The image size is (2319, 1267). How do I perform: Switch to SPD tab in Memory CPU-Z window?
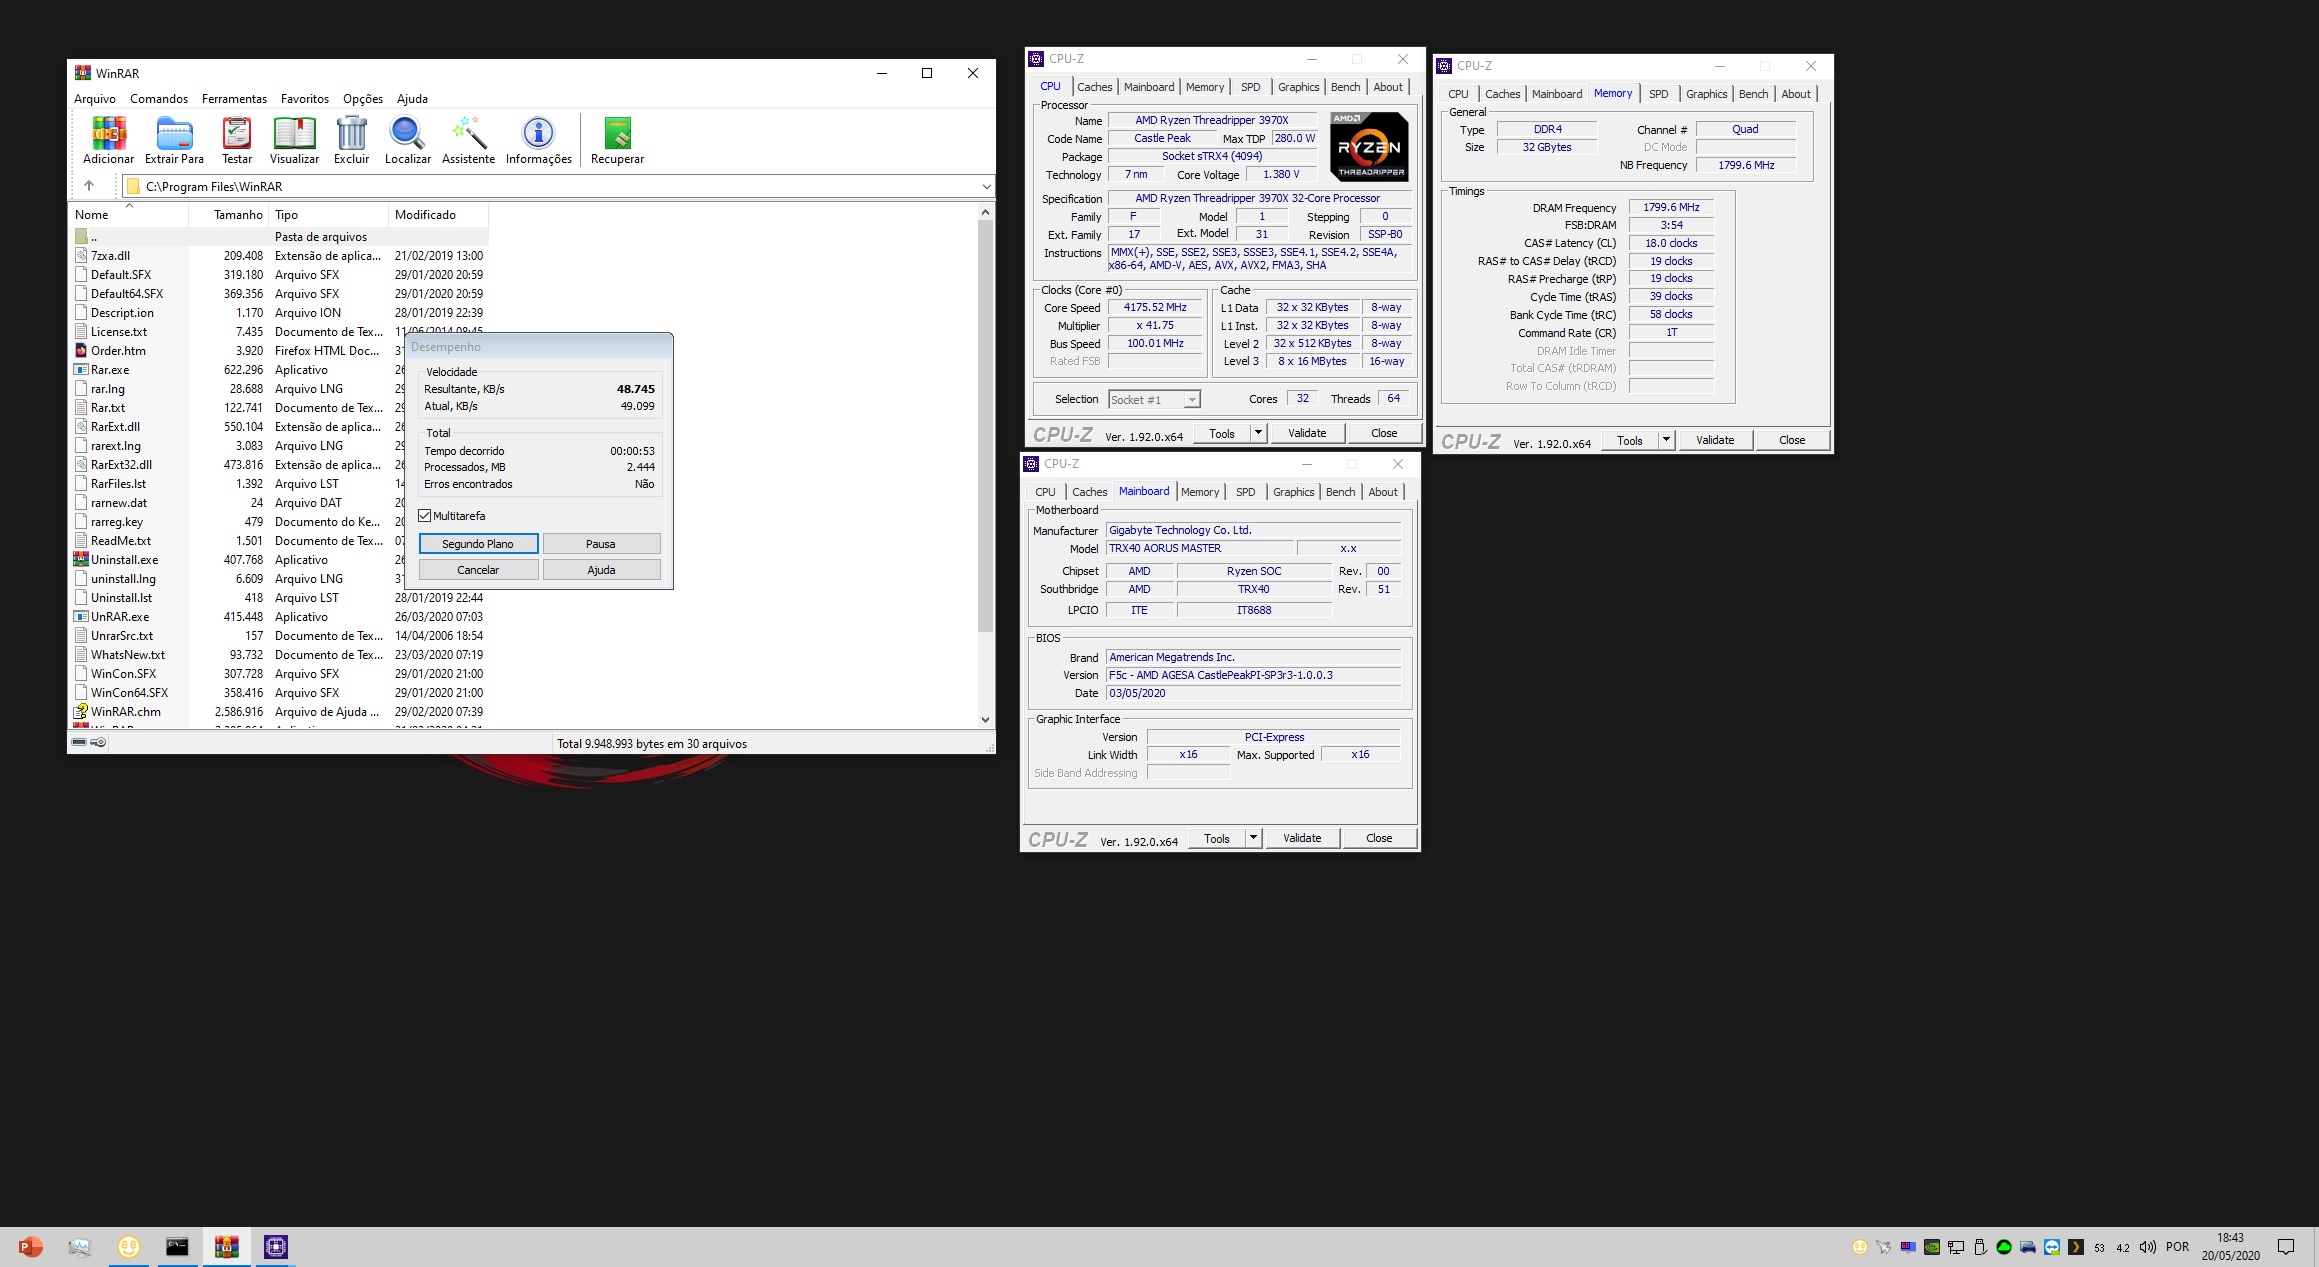tap(1658, 94)
